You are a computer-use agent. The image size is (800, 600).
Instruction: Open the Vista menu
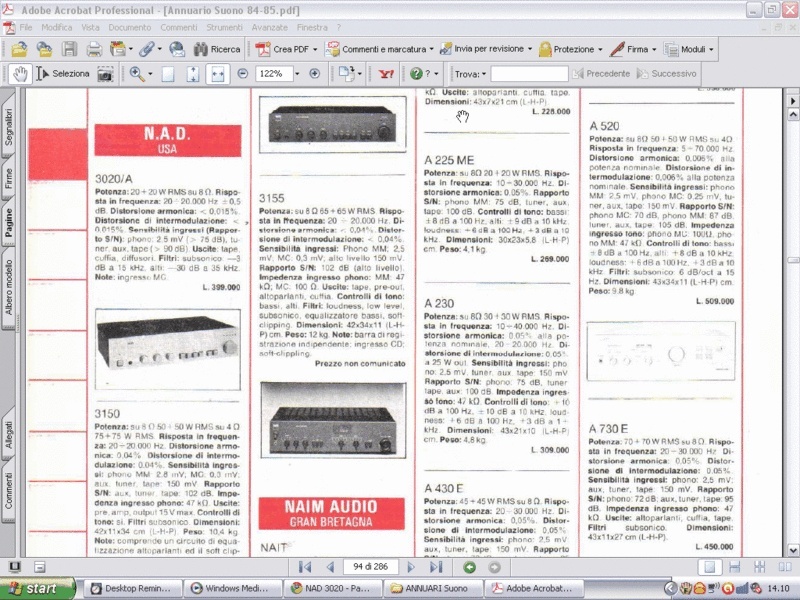point(90,28)
